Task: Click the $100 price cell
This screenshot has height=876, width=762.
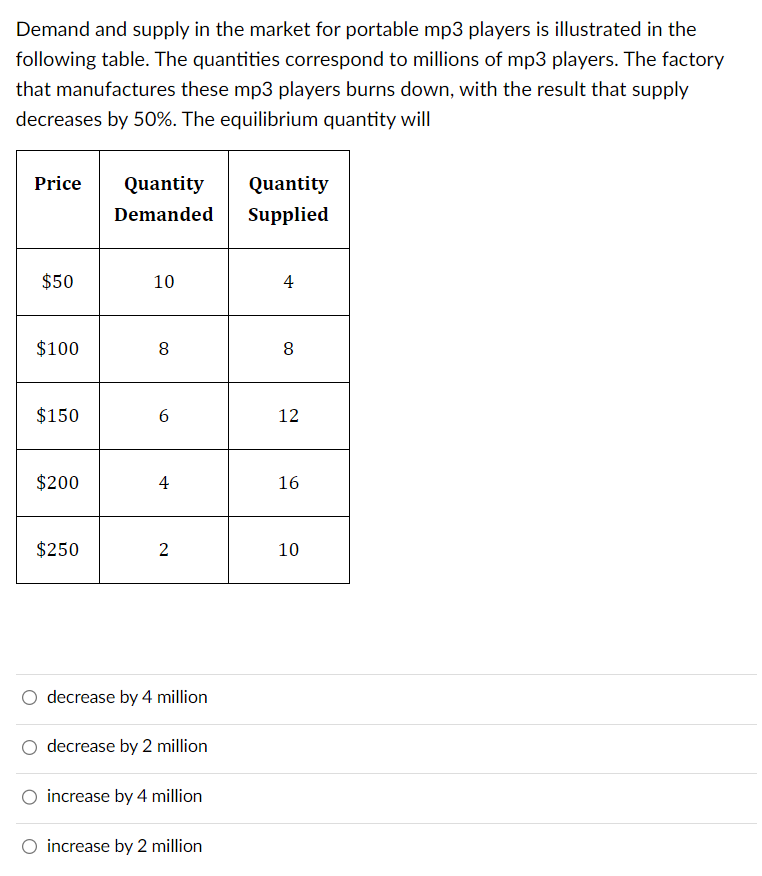Action: [57, 349]
